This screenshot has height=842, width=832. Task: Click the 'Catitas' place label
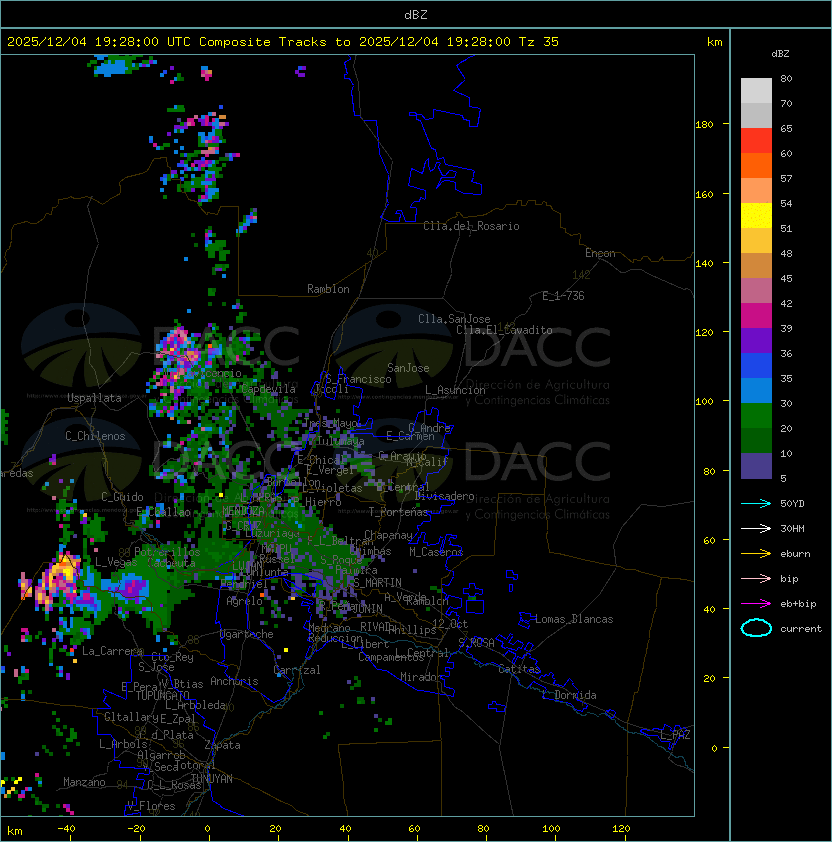click(519, 669)
